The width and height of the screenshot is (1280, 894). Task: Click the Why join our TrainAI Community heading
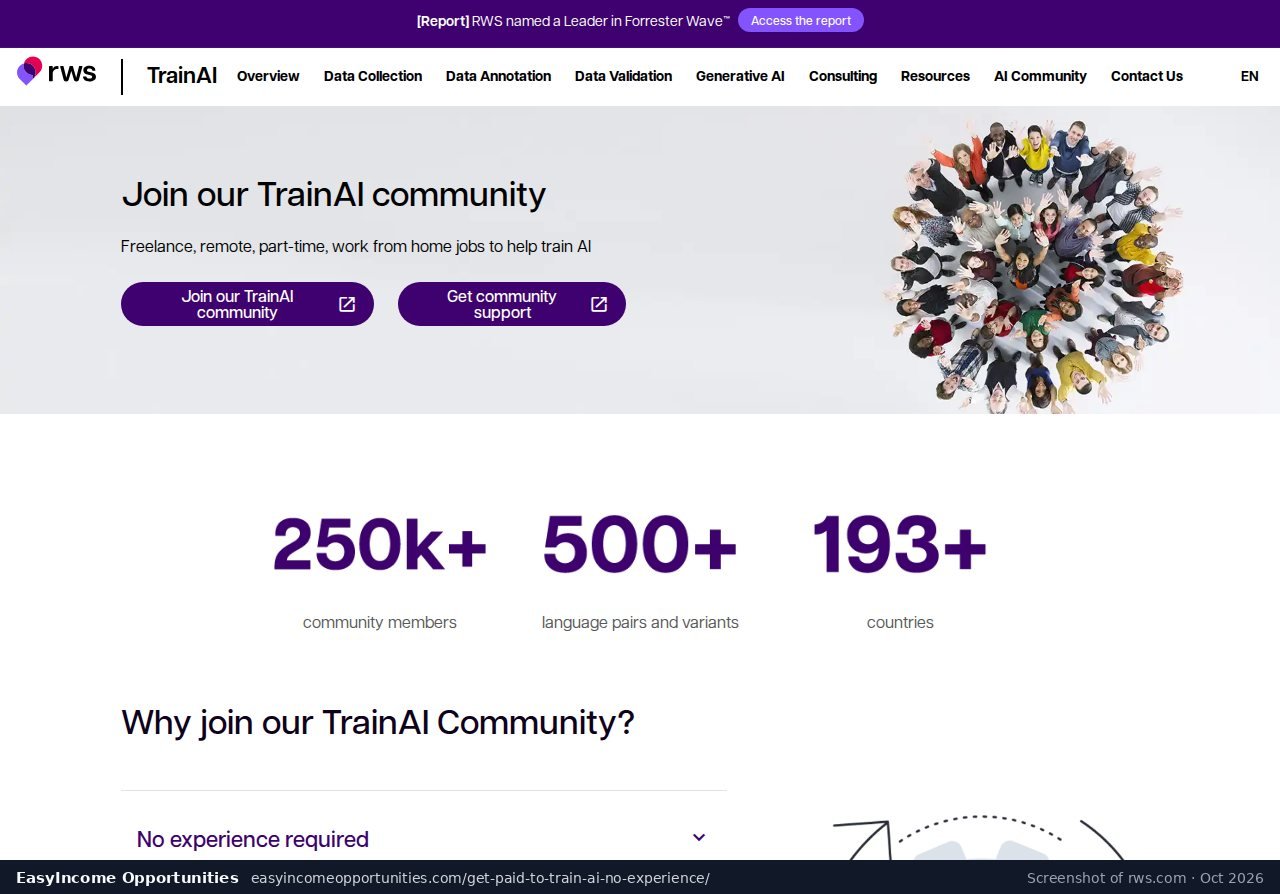pyautogui.click(x=378, y=722)
